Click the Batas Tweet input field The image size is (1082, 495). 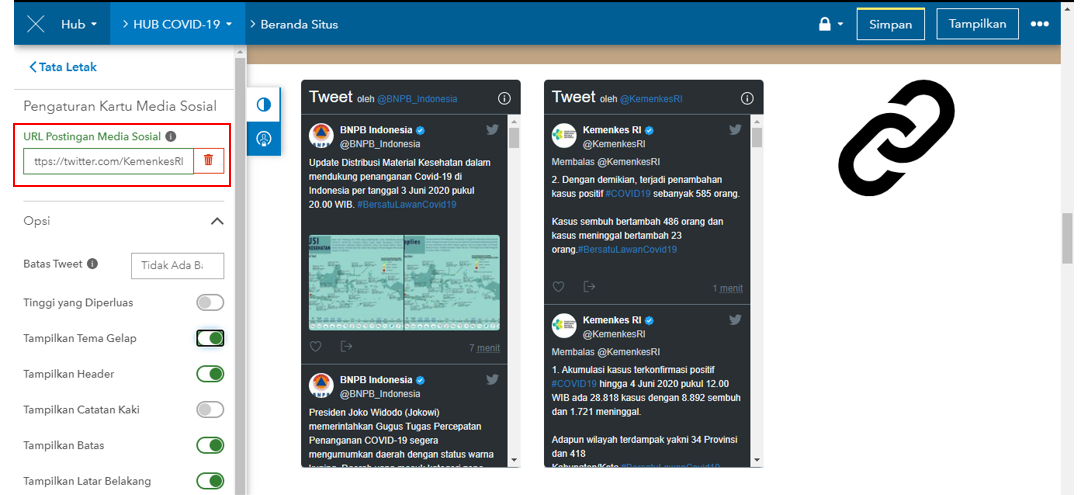tap(177, 265)
